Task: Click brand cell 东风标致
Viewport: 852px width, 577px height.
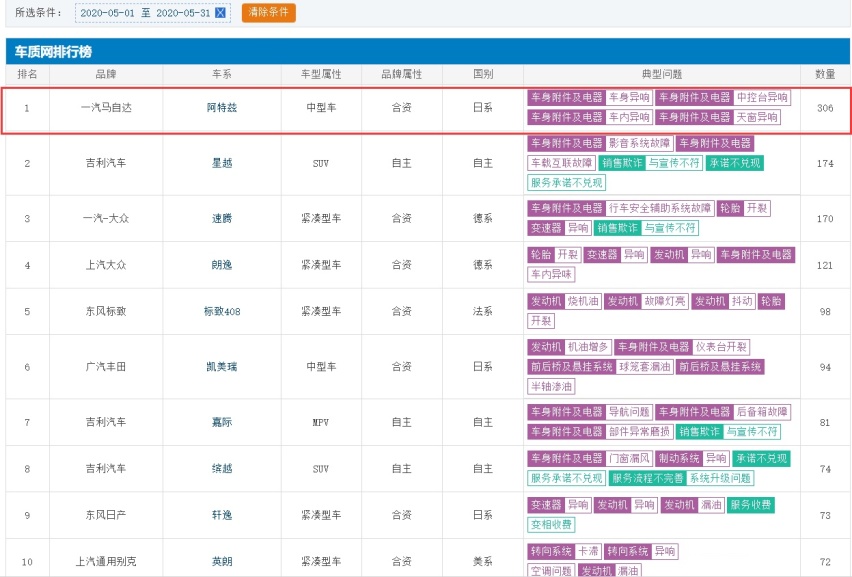Action: click(x=105, y=311)
